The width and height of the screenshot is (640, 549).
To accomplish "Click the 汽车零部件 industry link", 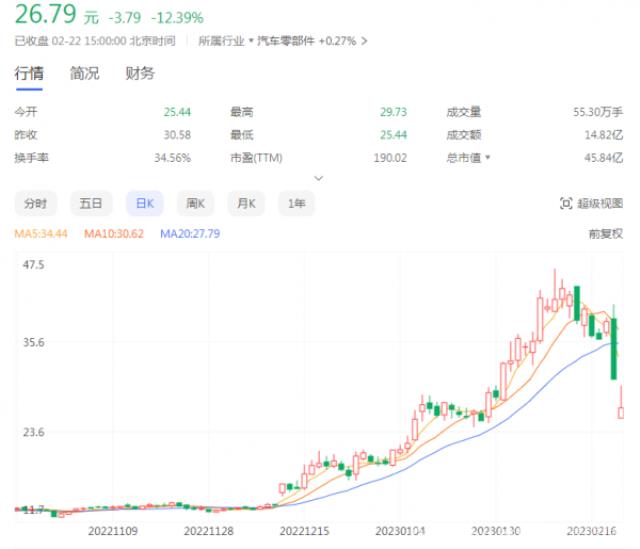I will tap(286, 41).
